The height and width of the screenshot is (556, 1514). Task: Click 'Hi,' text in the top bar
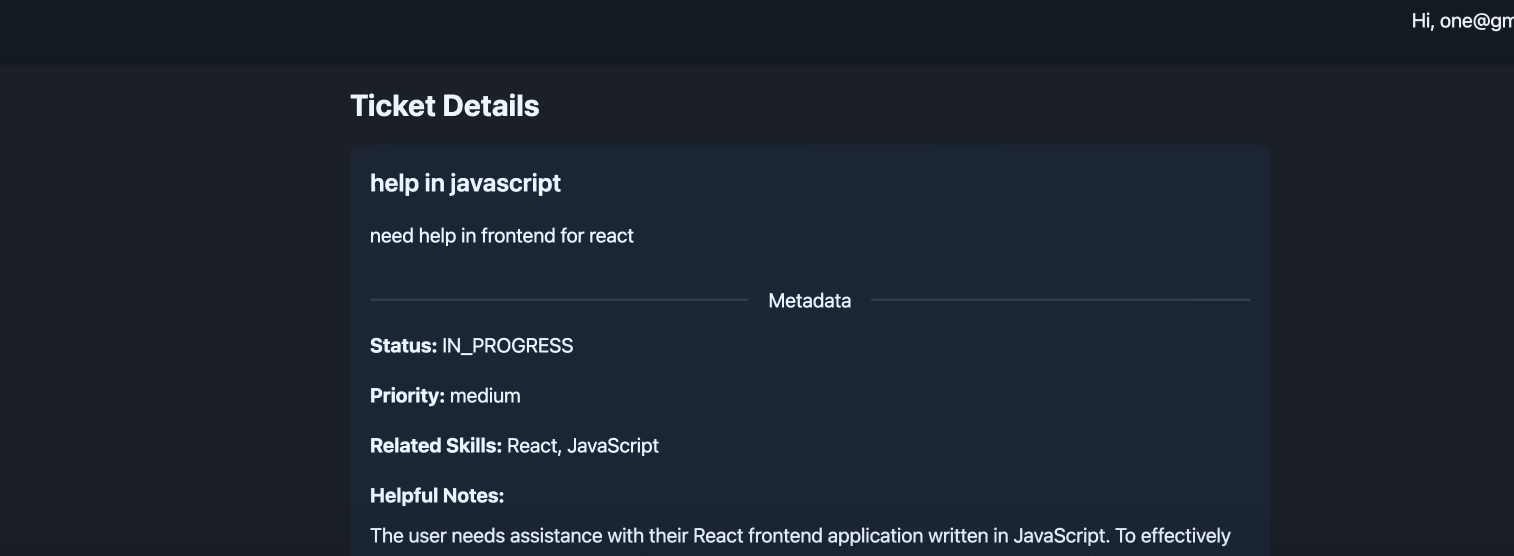pos(1422,22)
